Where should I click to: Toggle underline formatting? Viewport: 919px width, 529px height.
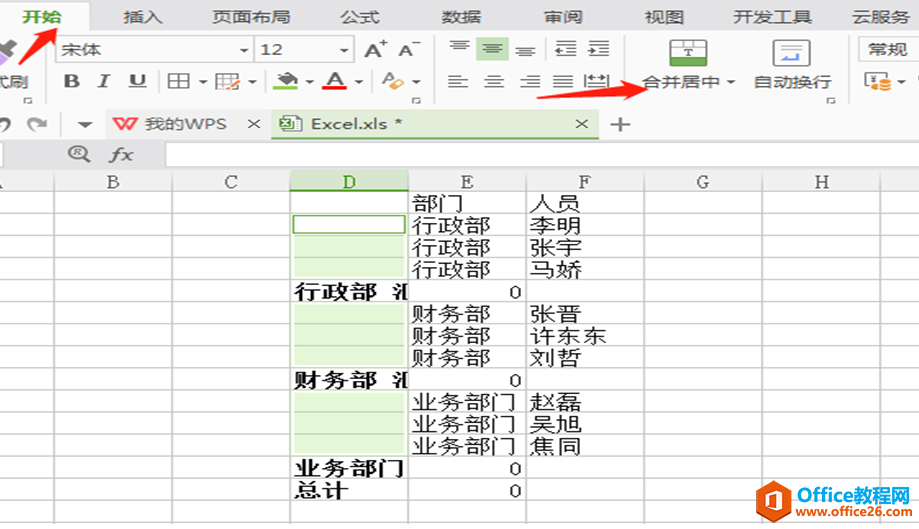coord(137,81)
